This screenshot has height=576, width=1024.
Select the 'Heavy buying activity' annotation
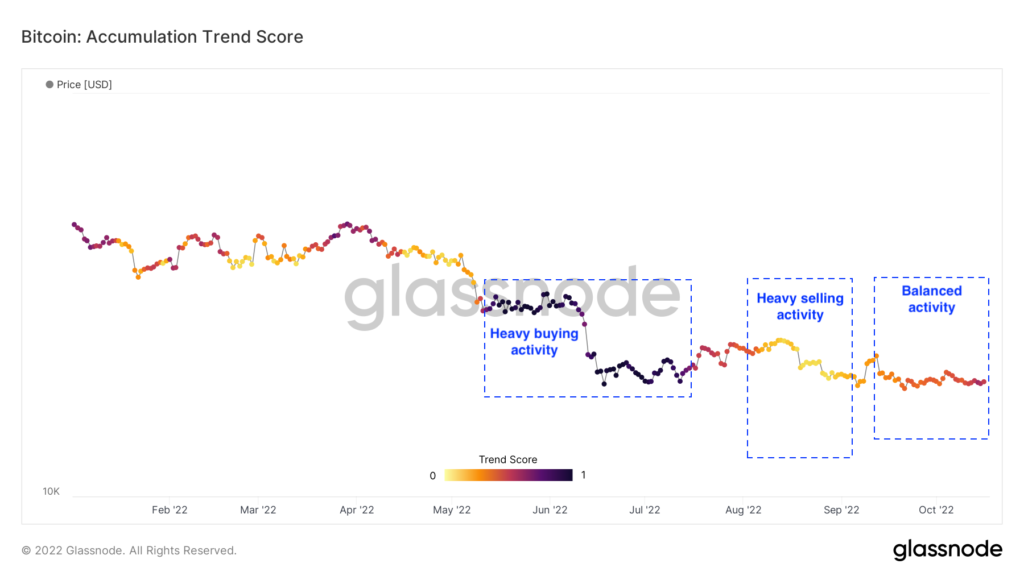pyautogui.click(x=533, y=341)
